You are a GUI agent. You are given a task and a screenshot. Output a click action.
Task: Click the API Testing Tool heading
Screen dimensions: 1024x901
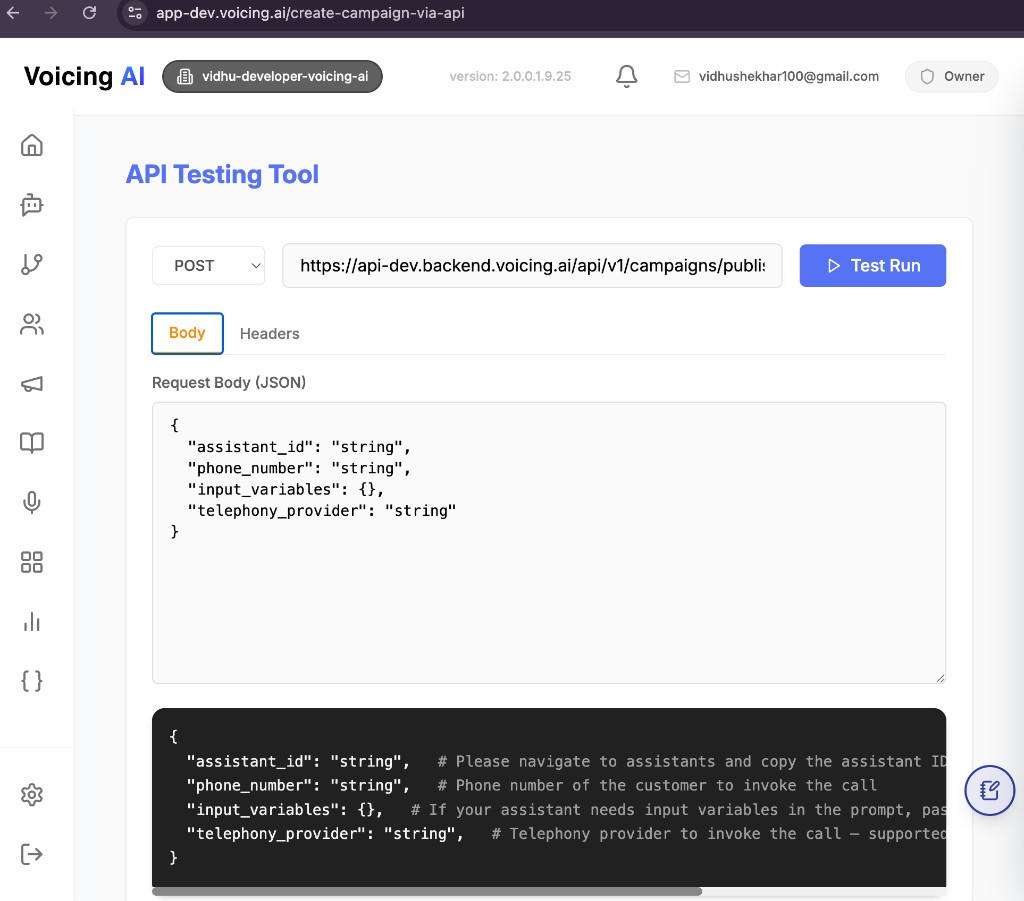pyautogui.click(x=222, y=174)
